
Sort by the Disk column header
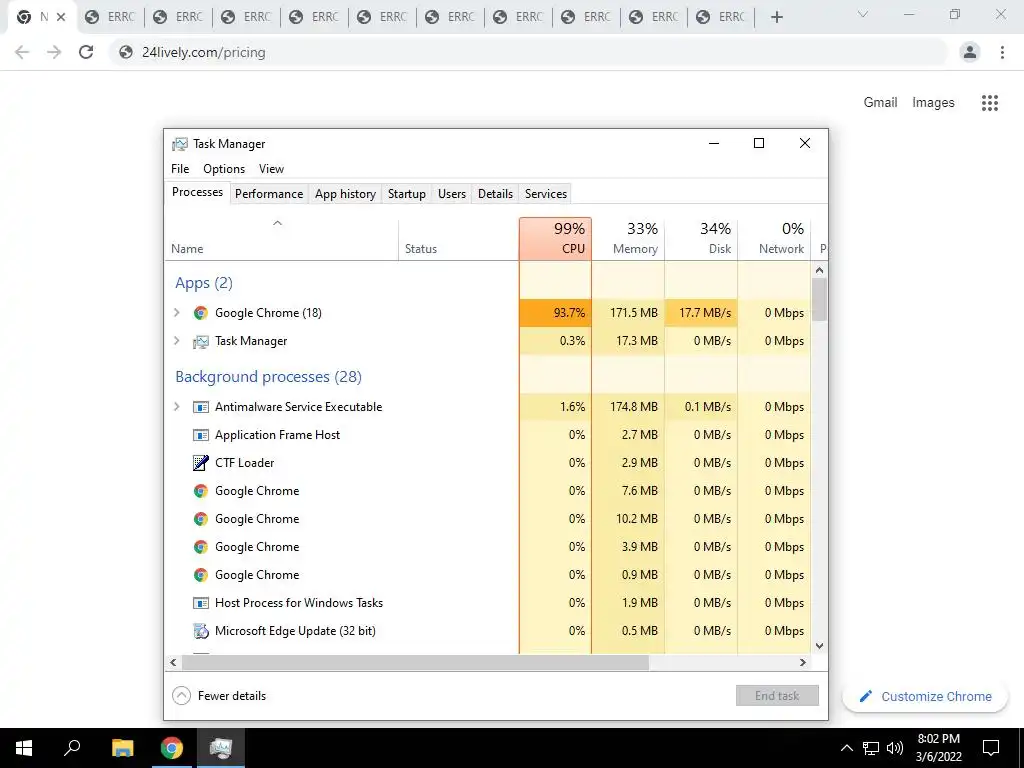(x=701, y=239)
